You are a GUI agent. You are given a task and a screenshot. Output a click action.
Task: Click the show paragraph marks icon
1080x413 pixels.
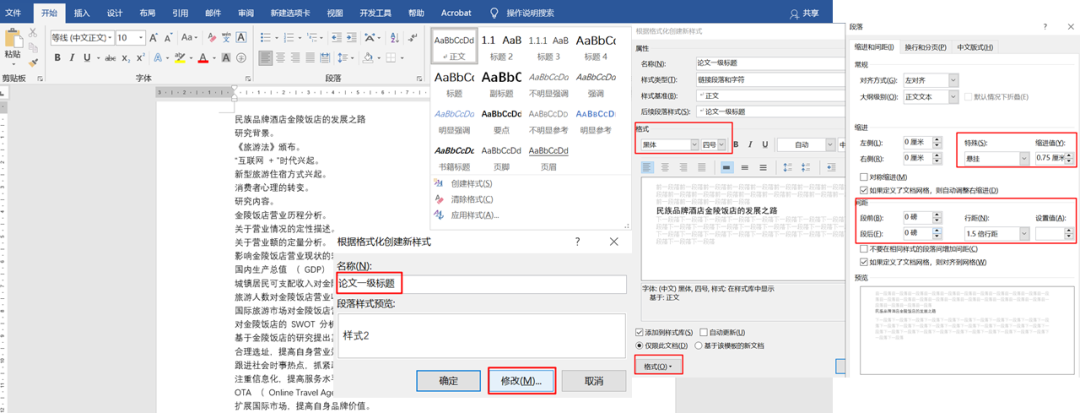[x=413, y=38]
